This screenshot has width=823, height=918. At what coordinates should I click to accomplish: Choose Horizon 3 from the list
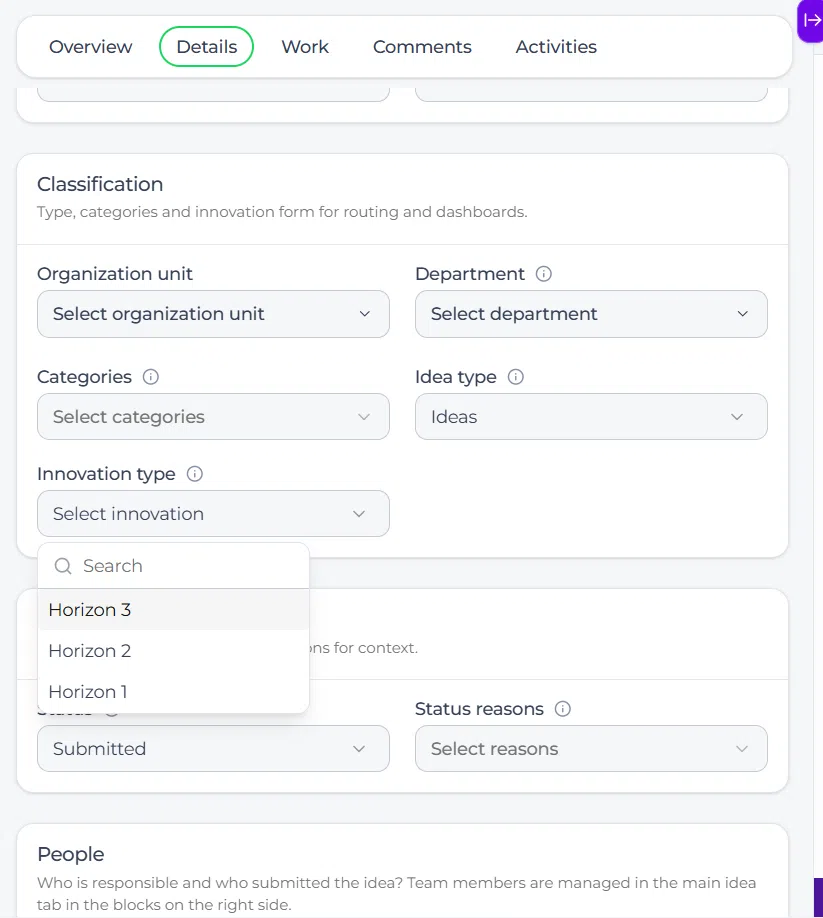click(173, 609)
